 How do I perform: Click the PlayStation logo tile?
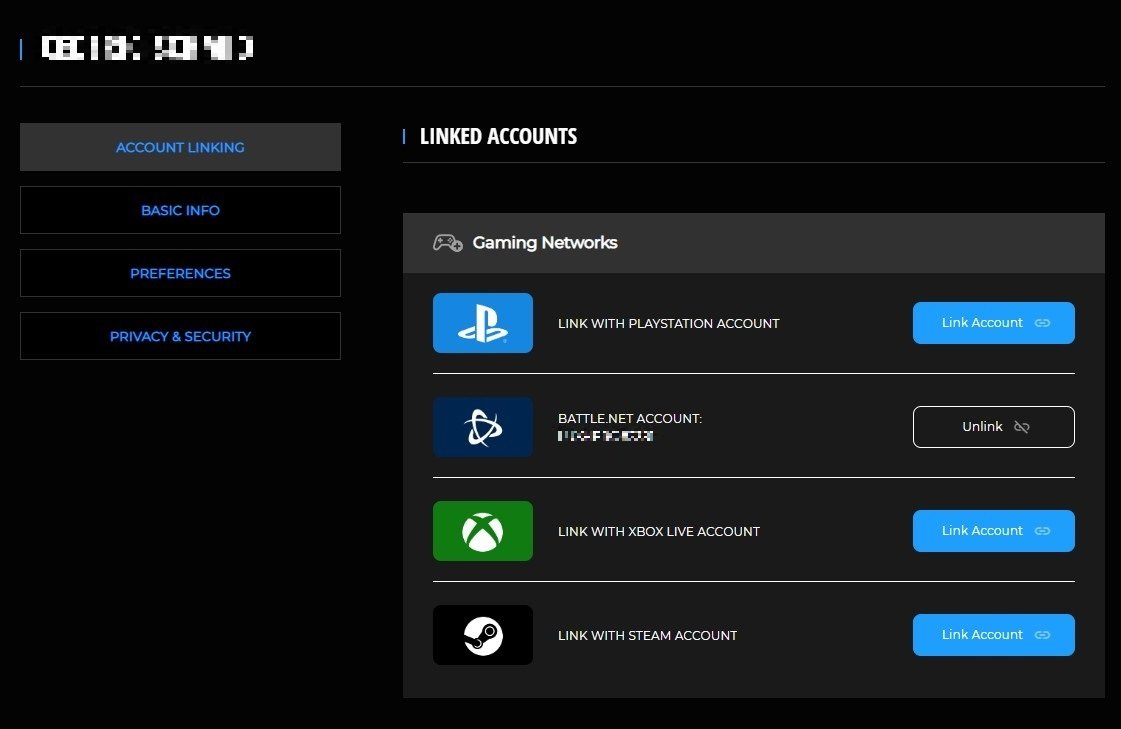pyautogui.click(x=483, y=323)
